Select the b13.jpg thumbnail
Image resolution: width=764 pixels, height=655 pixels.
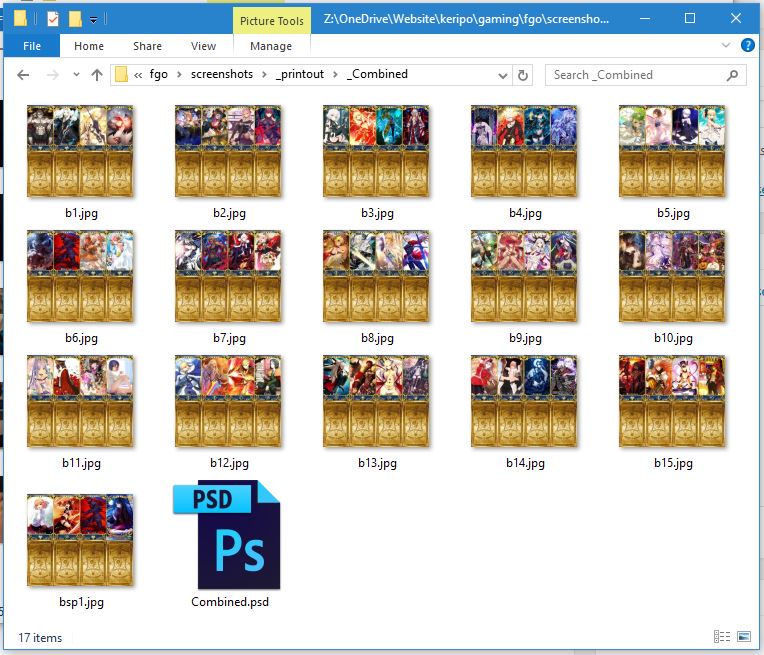pyautogui.click(x=376, y=401)
